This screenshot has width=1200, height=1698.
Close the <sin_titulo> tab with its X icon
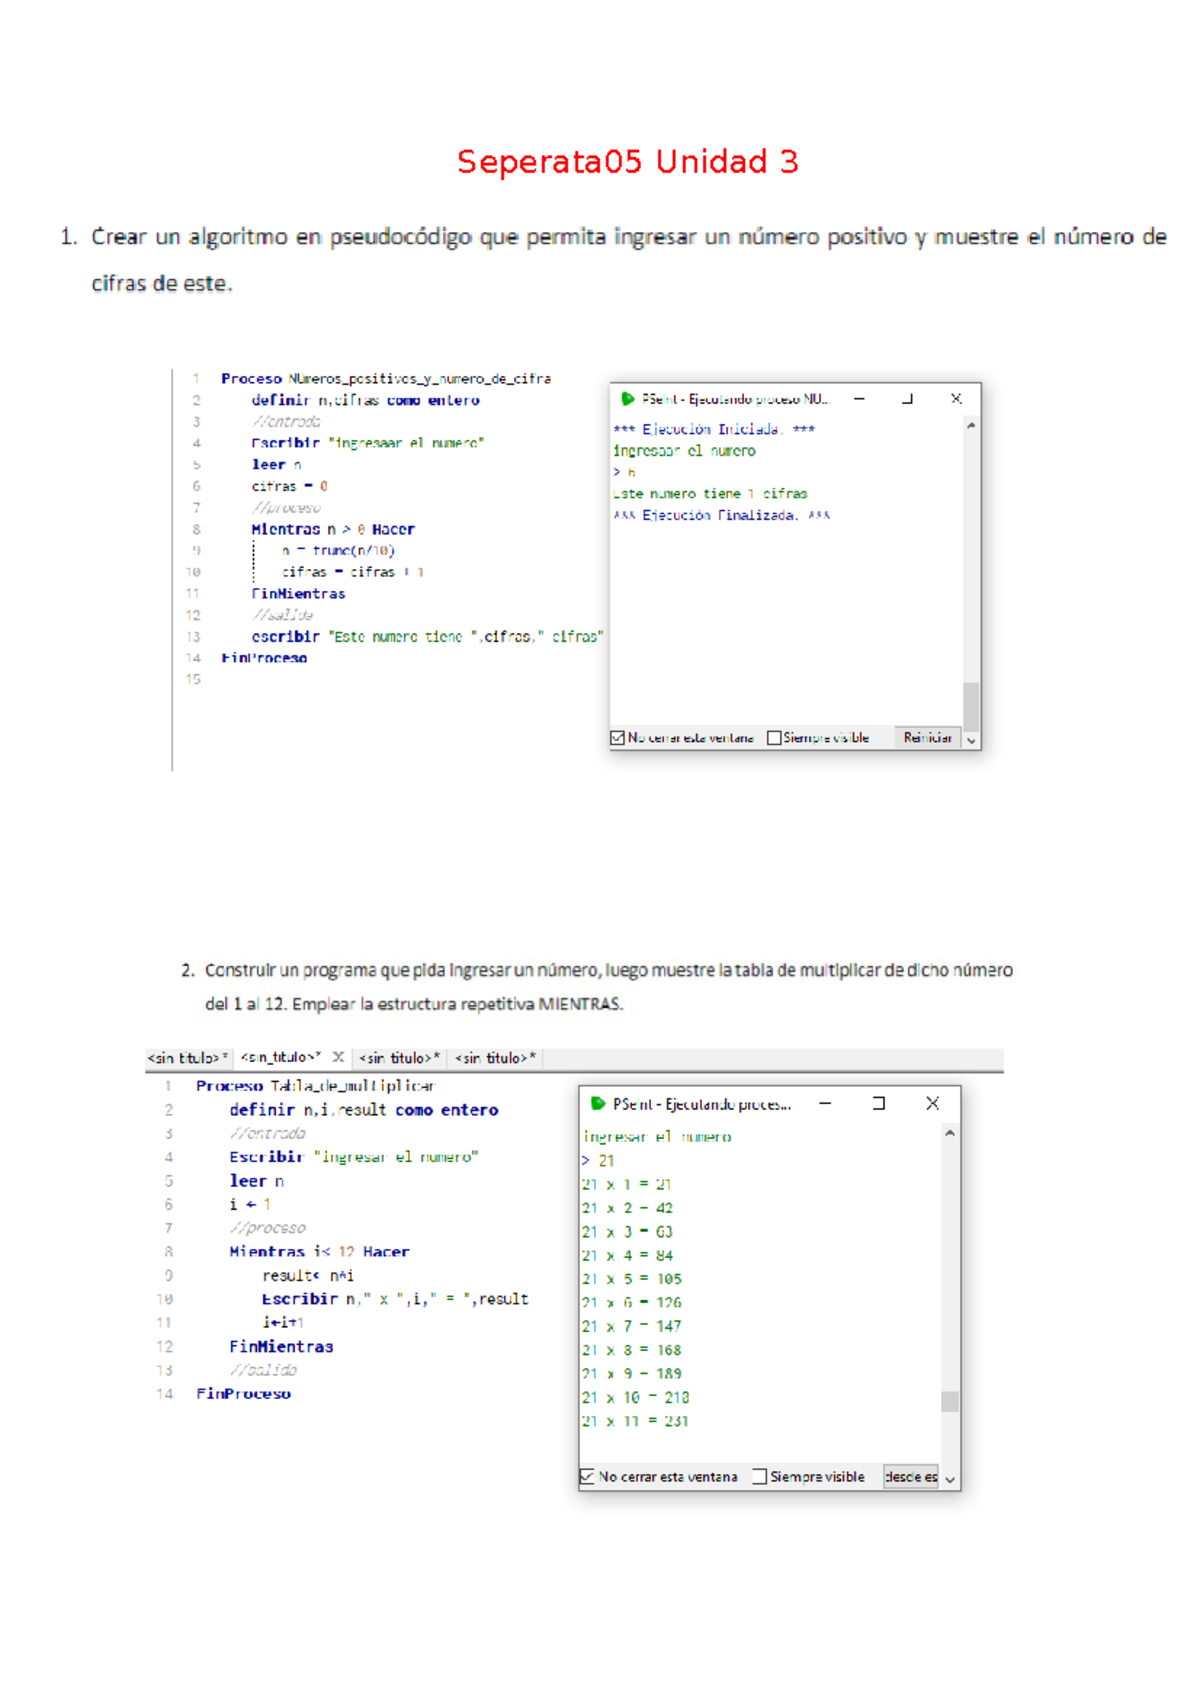[339, 1057]
